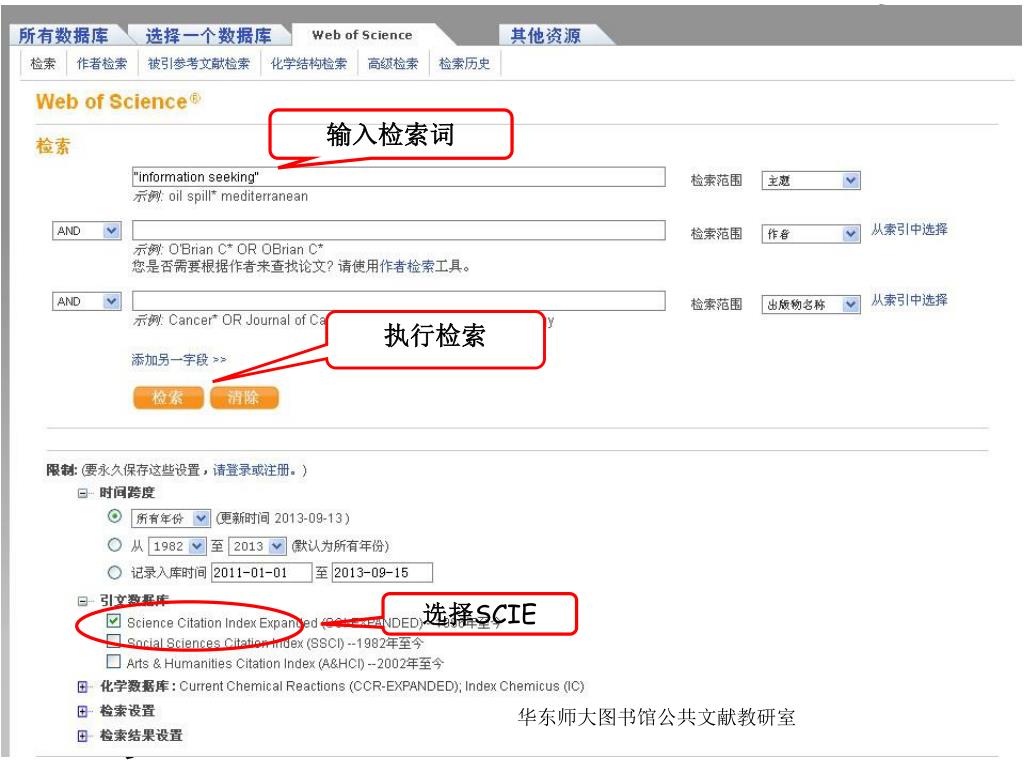Viewport: 1024px width, 768px height.
Task: Open the 所有数据库 tab
Action: coord(63,35)
